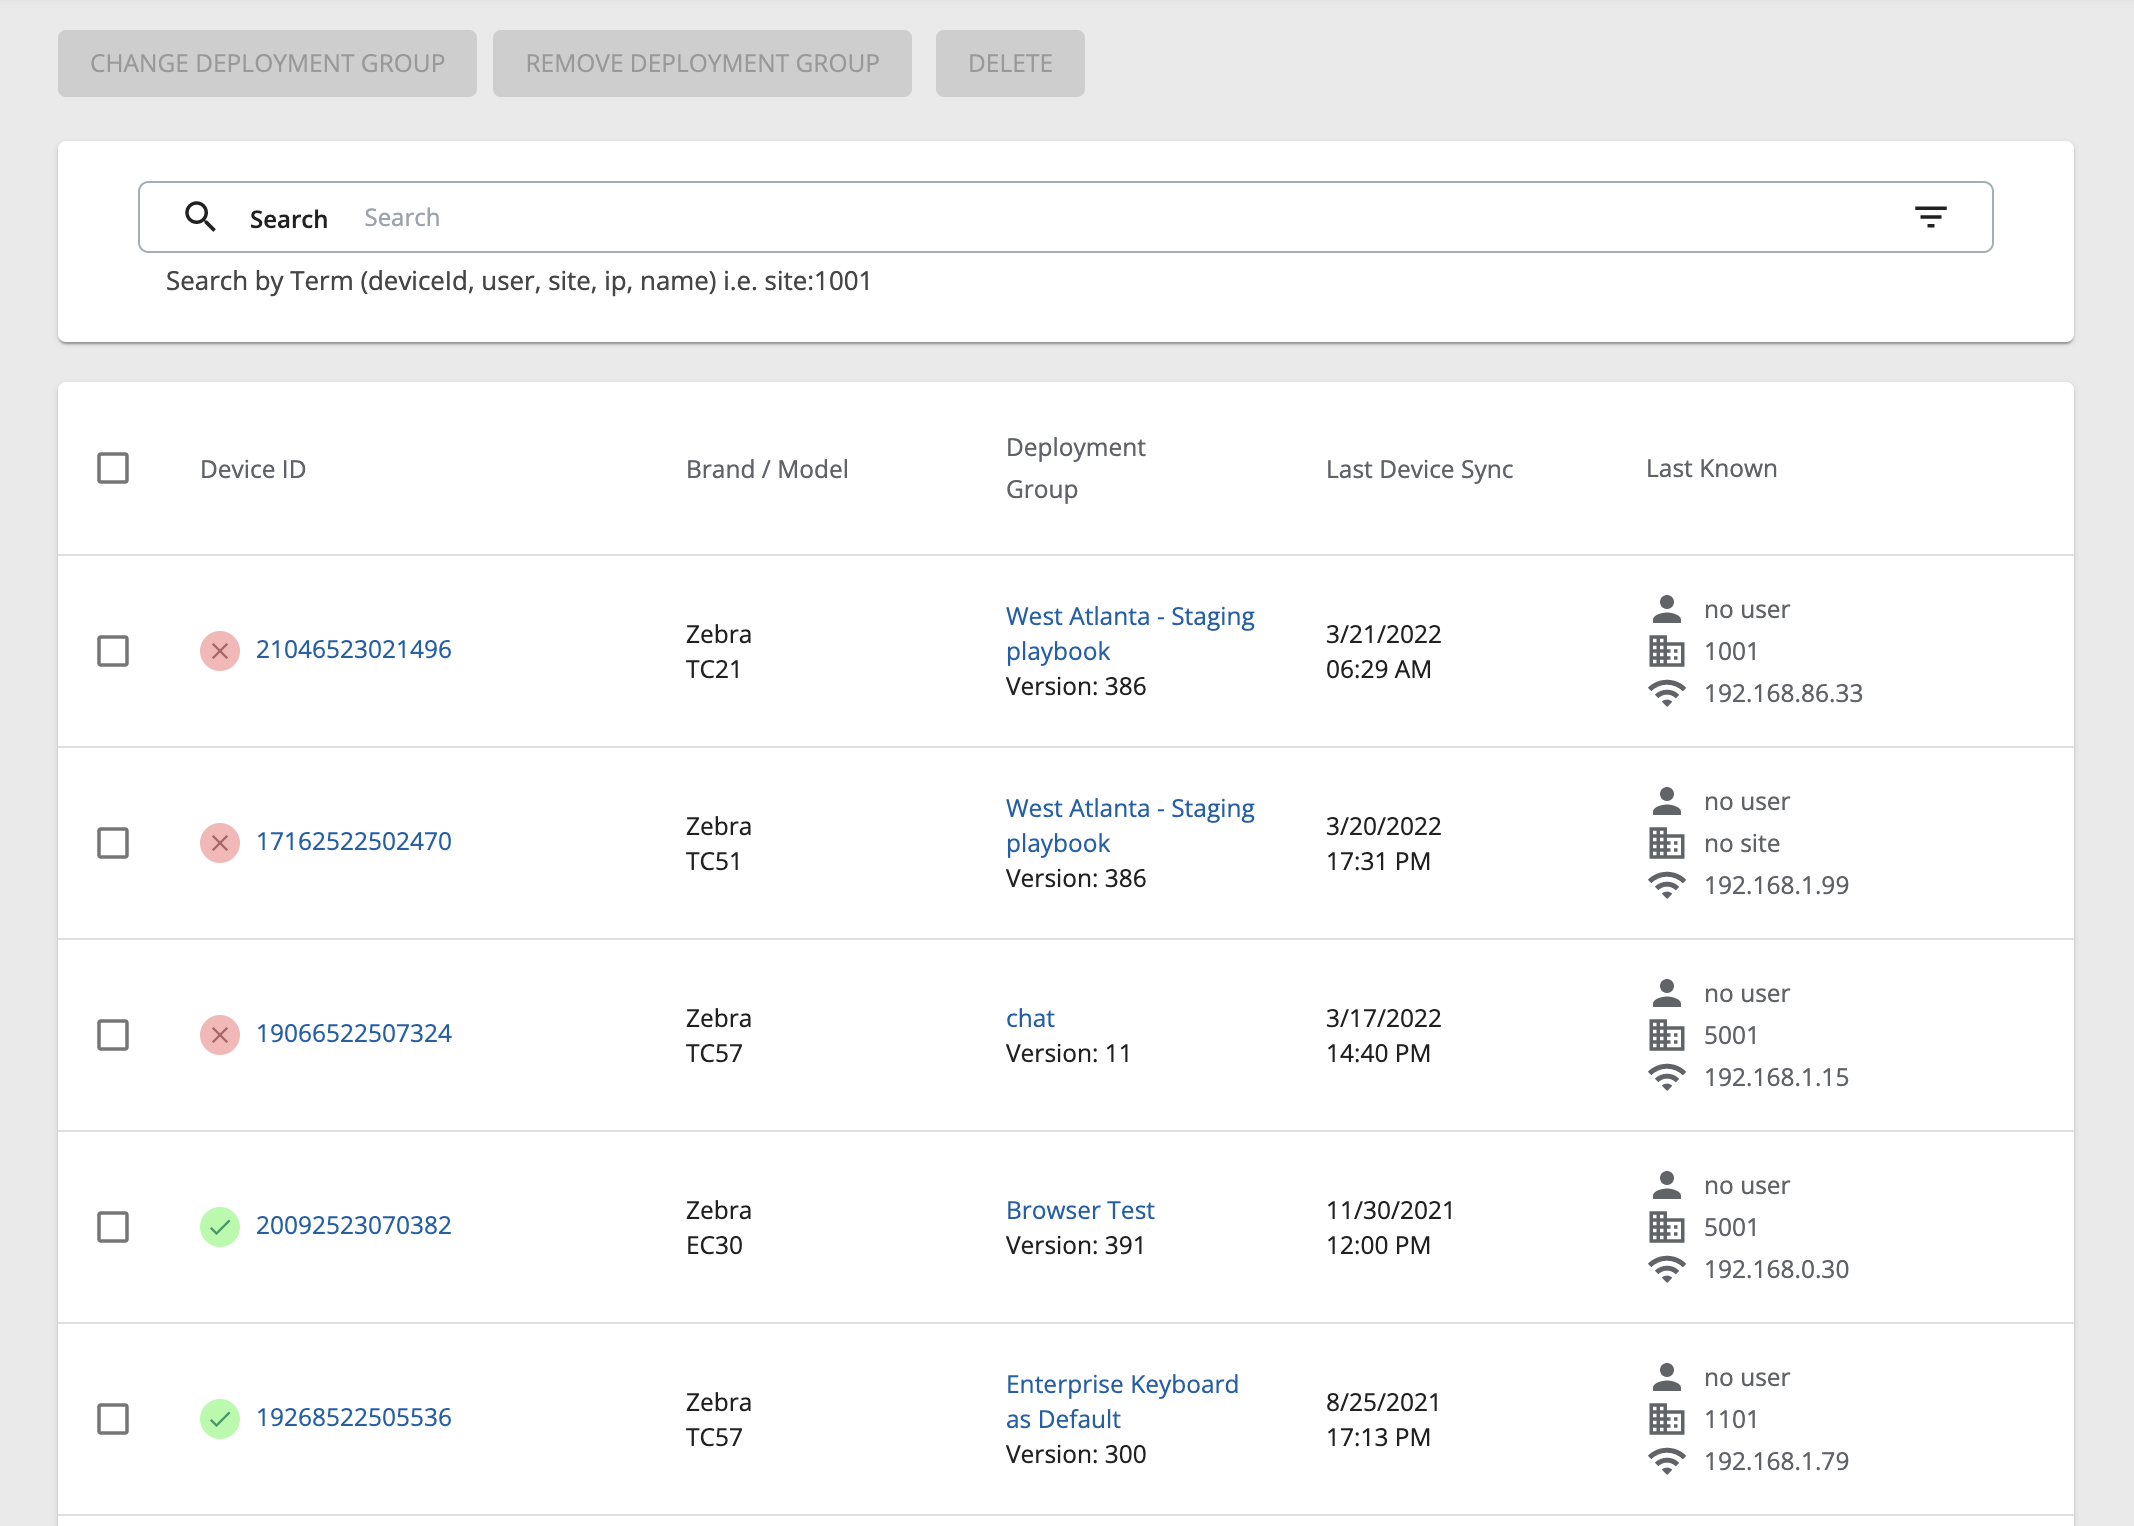Click user icon in 20092523070382 row
The height and width of the screenshot is (1526, 2134).
point(1666,1185)
